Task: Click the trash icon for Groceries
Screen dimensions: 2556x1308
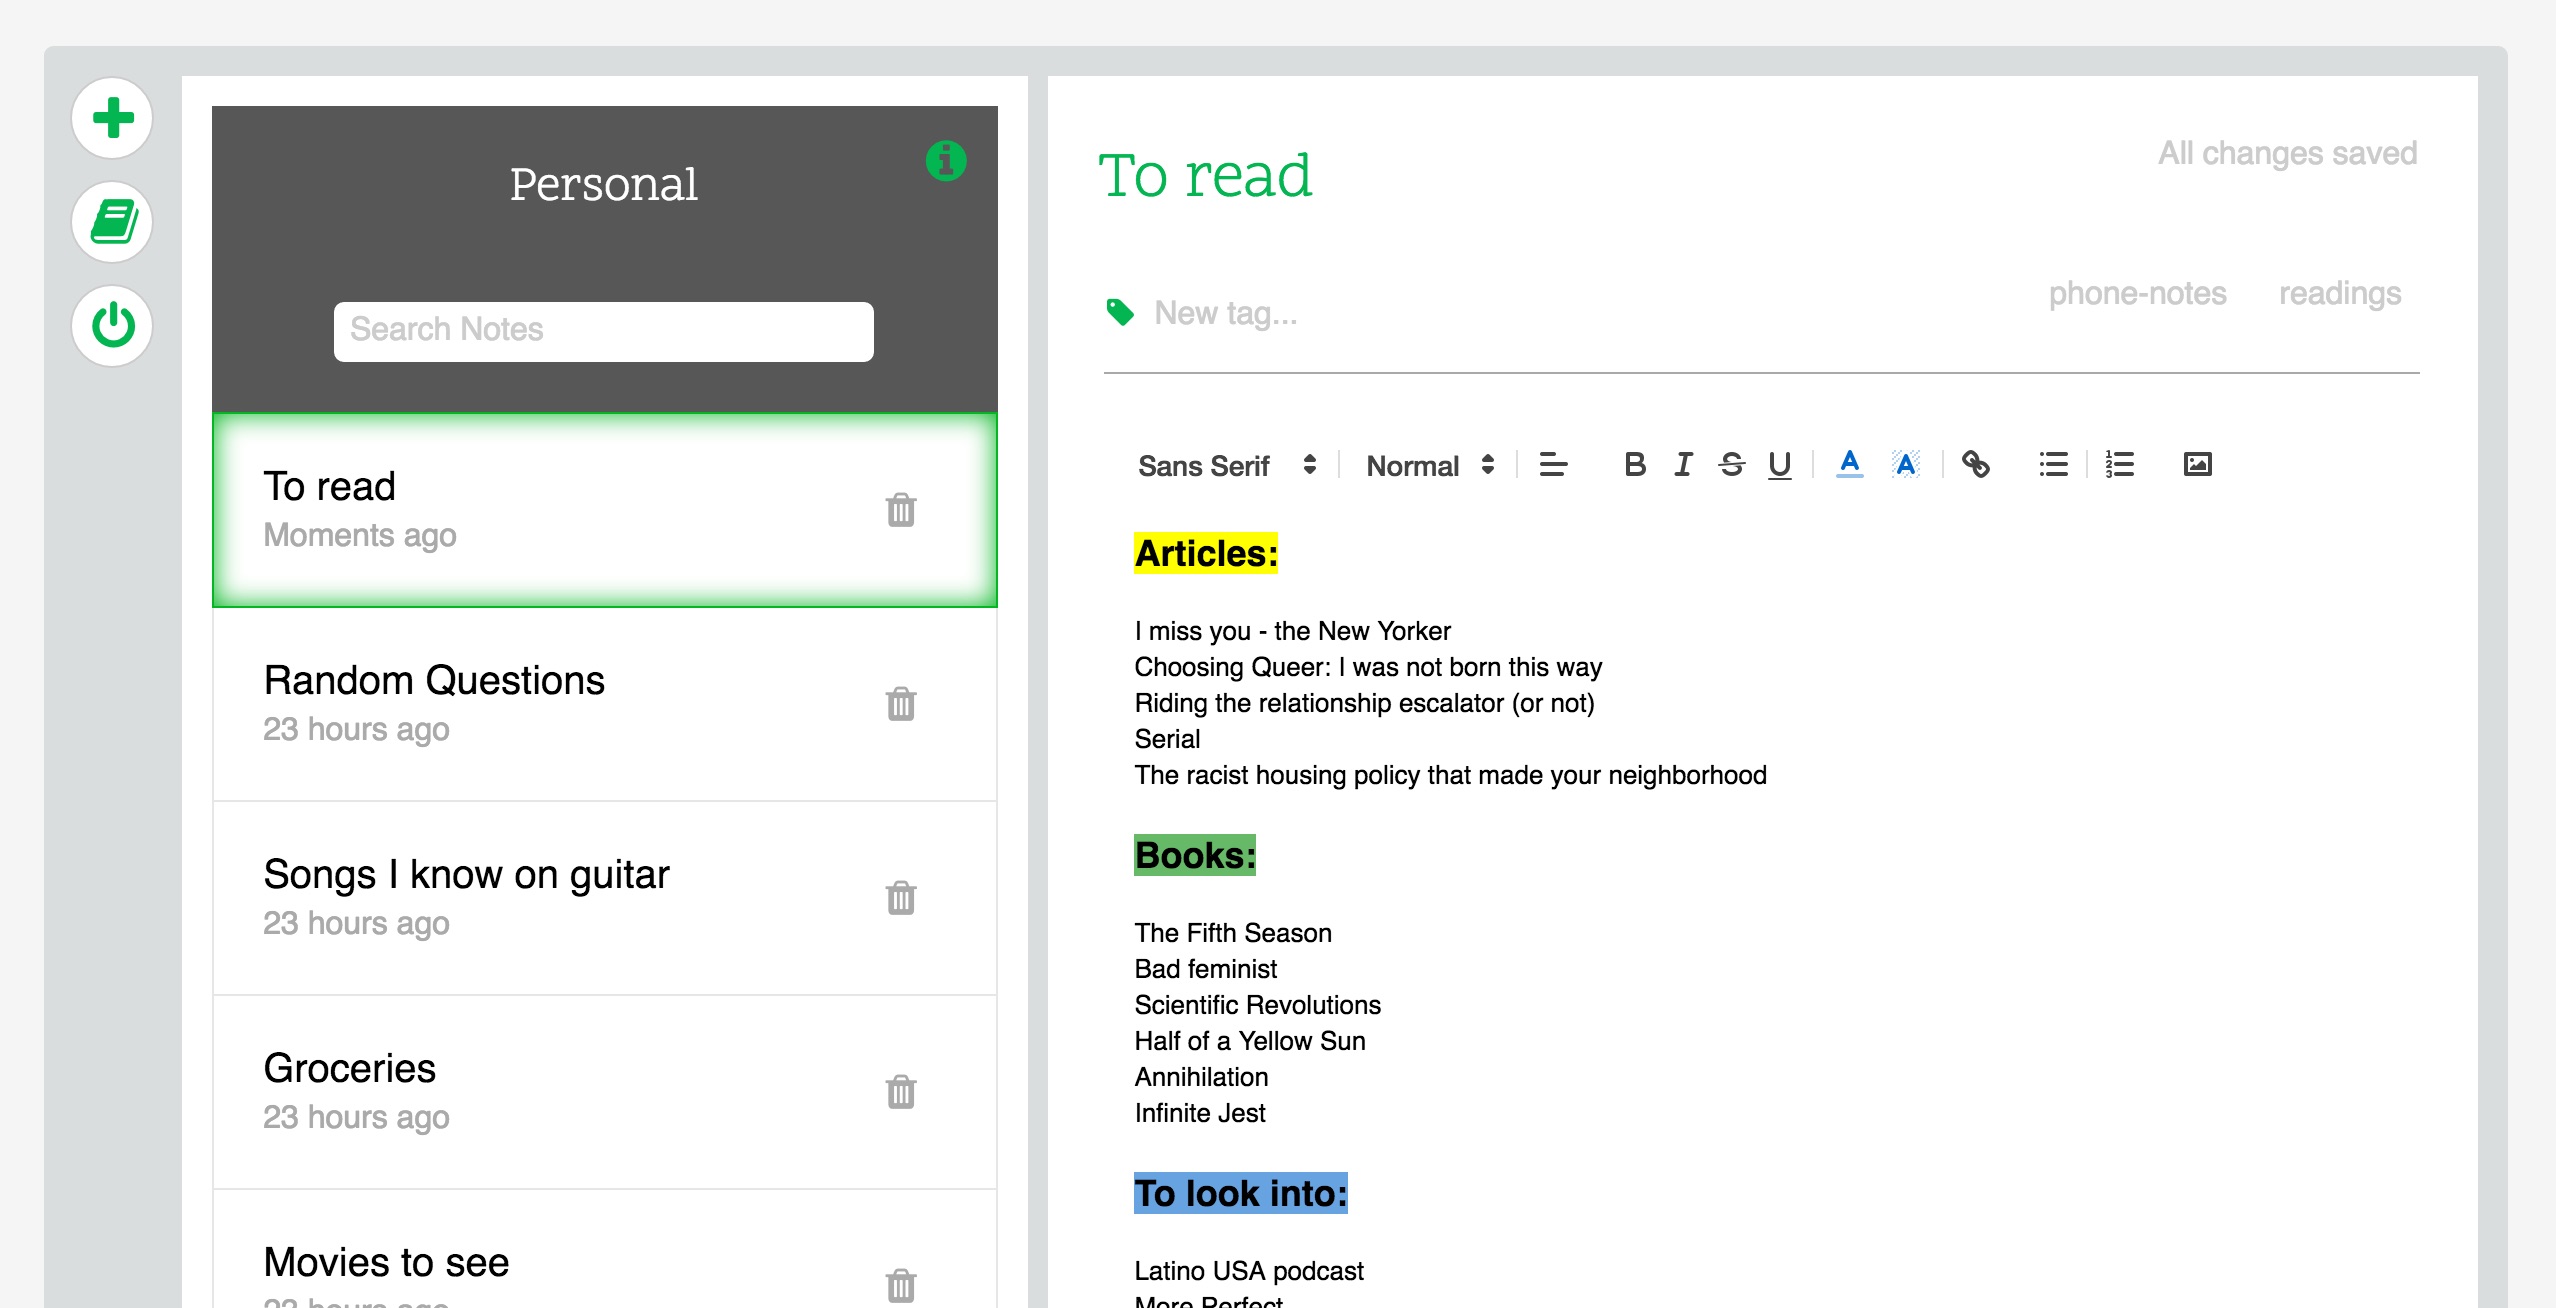Action: [x=901, y=1092]
